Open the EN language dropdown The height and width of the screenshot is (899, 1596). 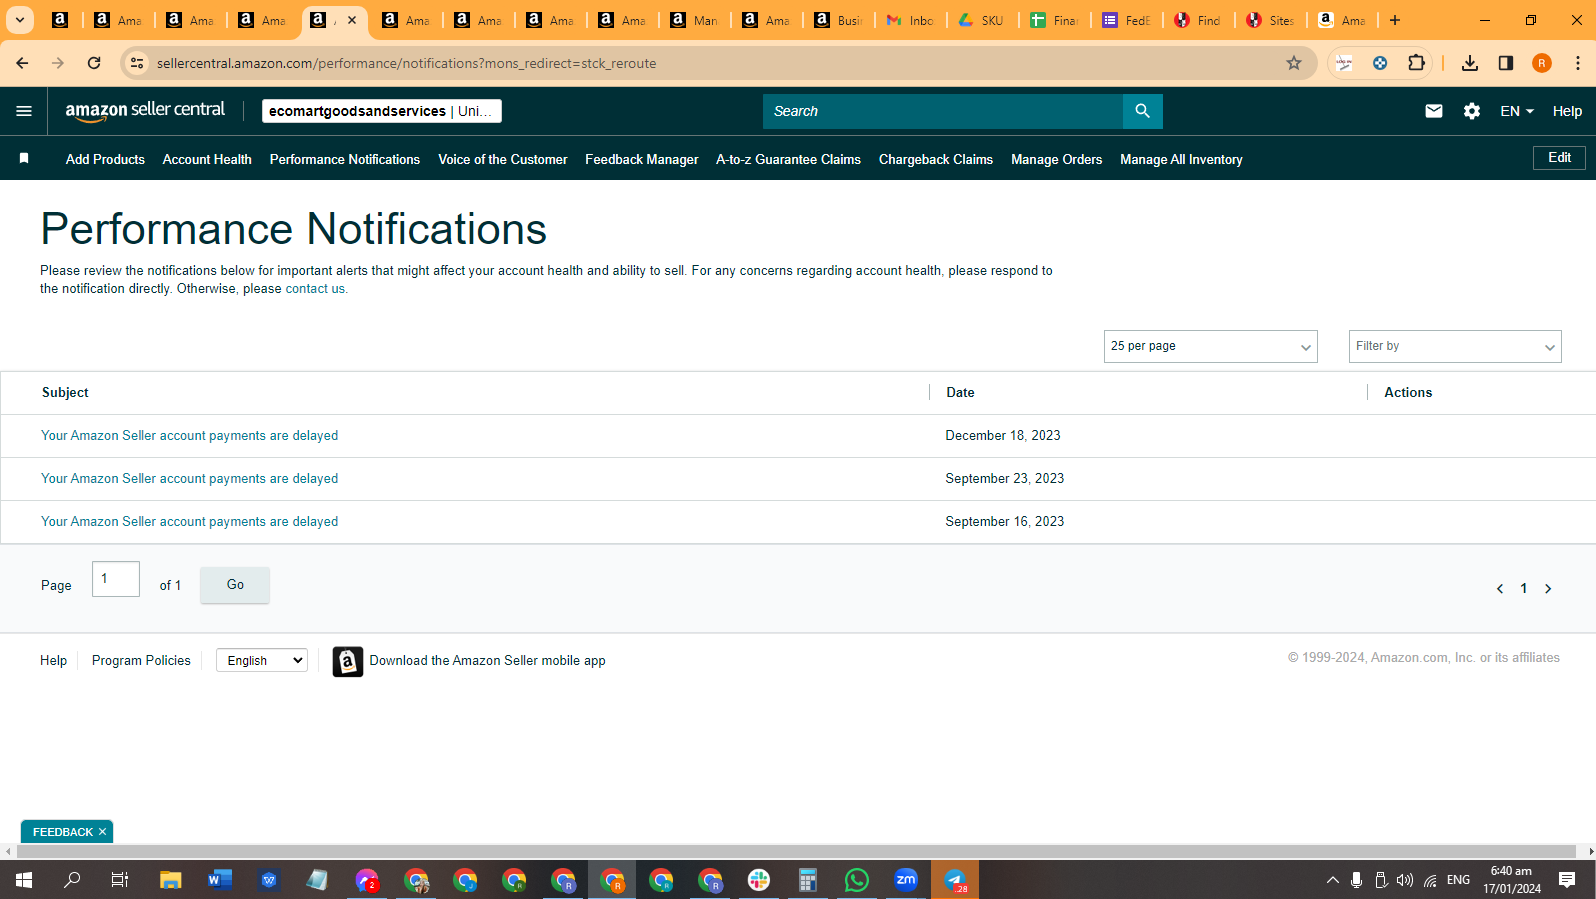1516,111
